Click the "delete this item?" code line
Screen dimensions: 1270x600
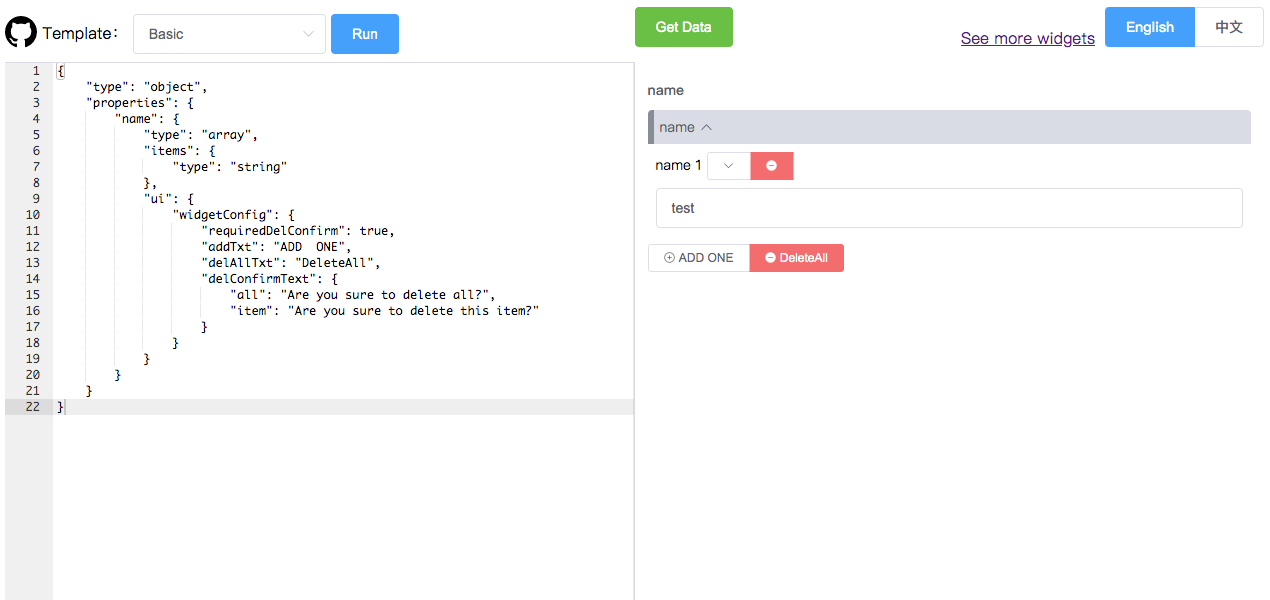coord(385,311)
